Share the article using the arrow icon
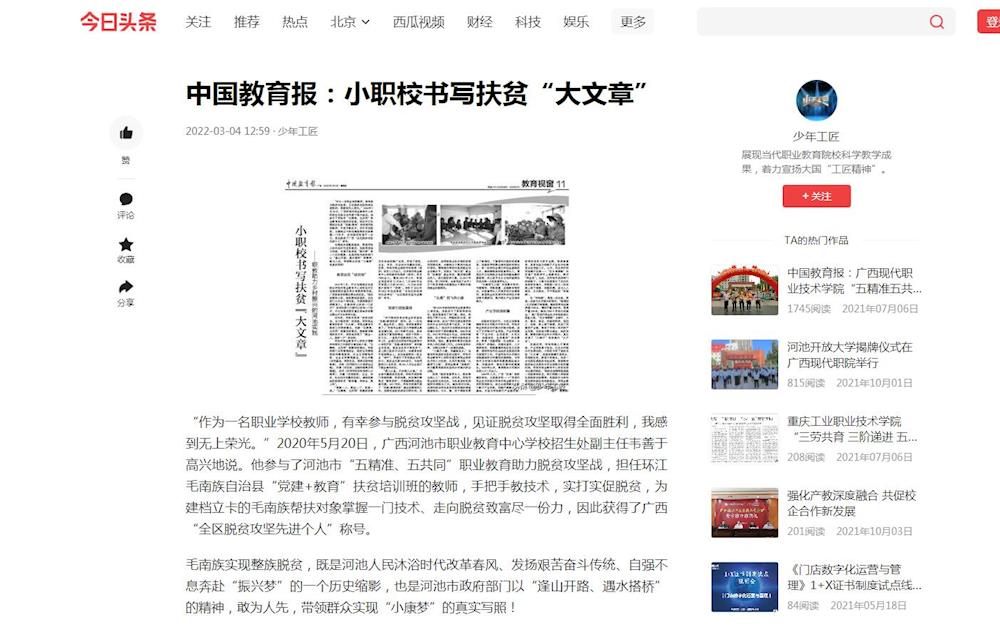Viewport: 1000px width, 627px height. coord(126,288)
